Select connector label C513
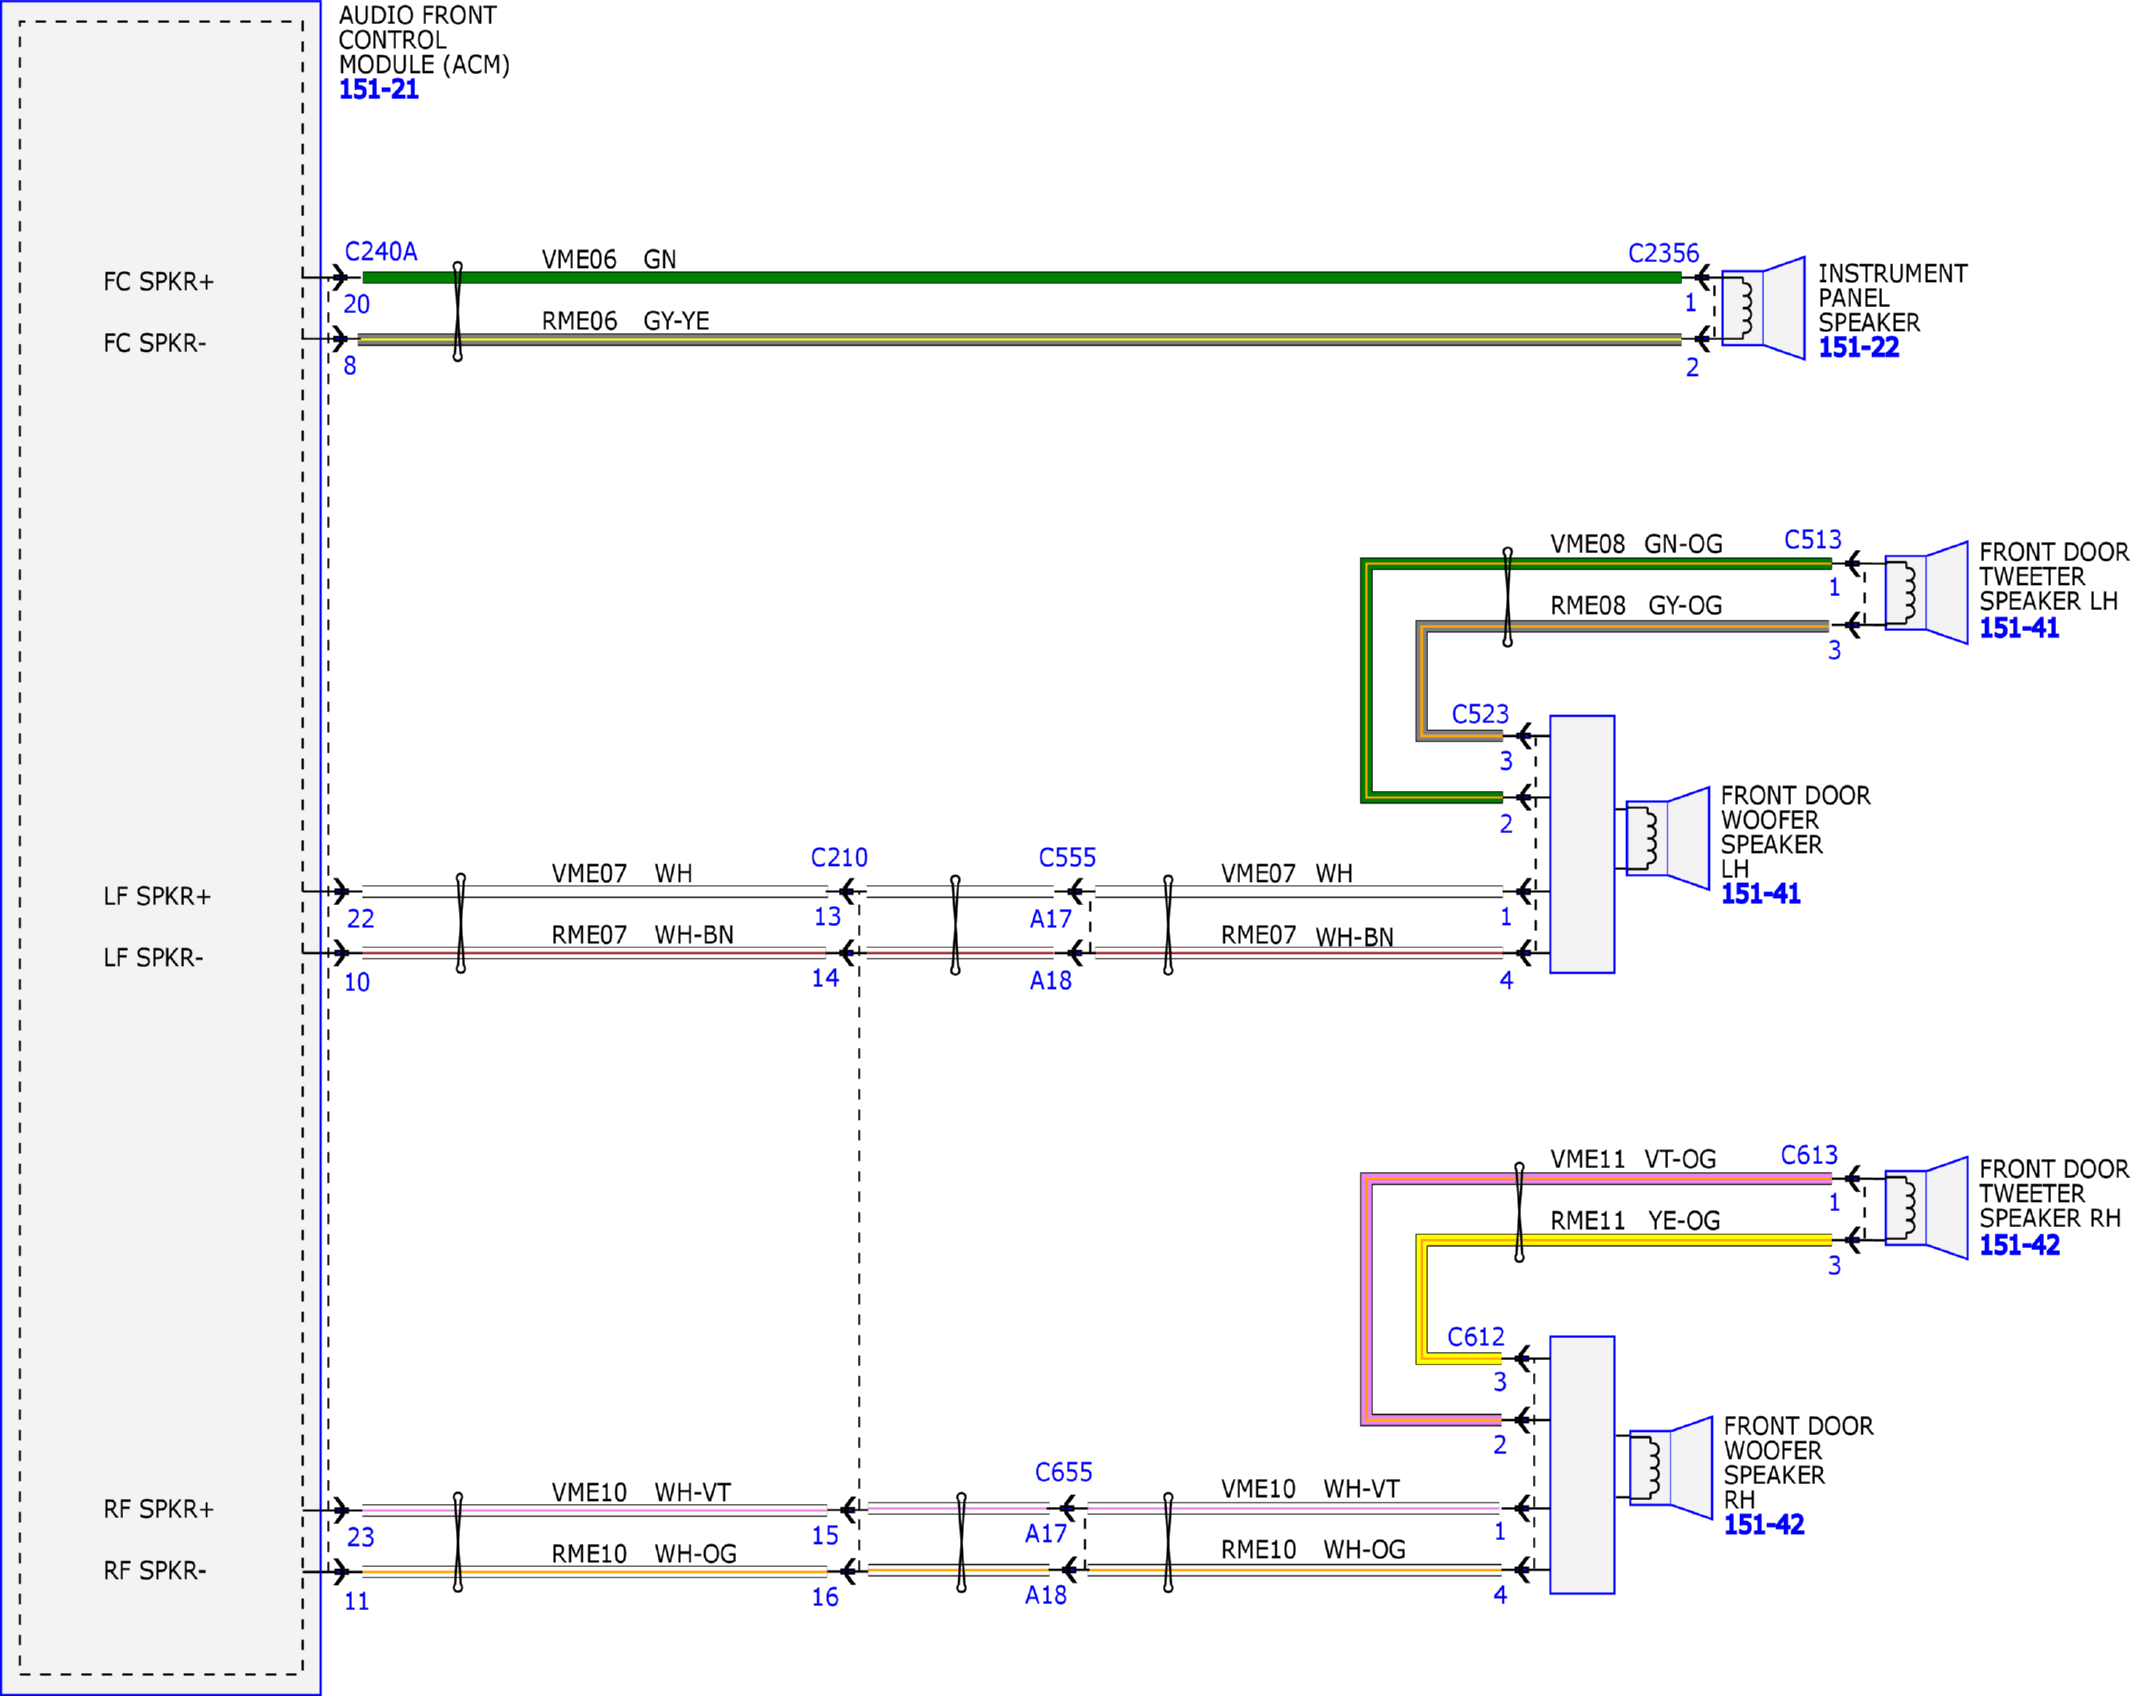This screenshot has width=2130, height=1696. [x=1812, y=540]
